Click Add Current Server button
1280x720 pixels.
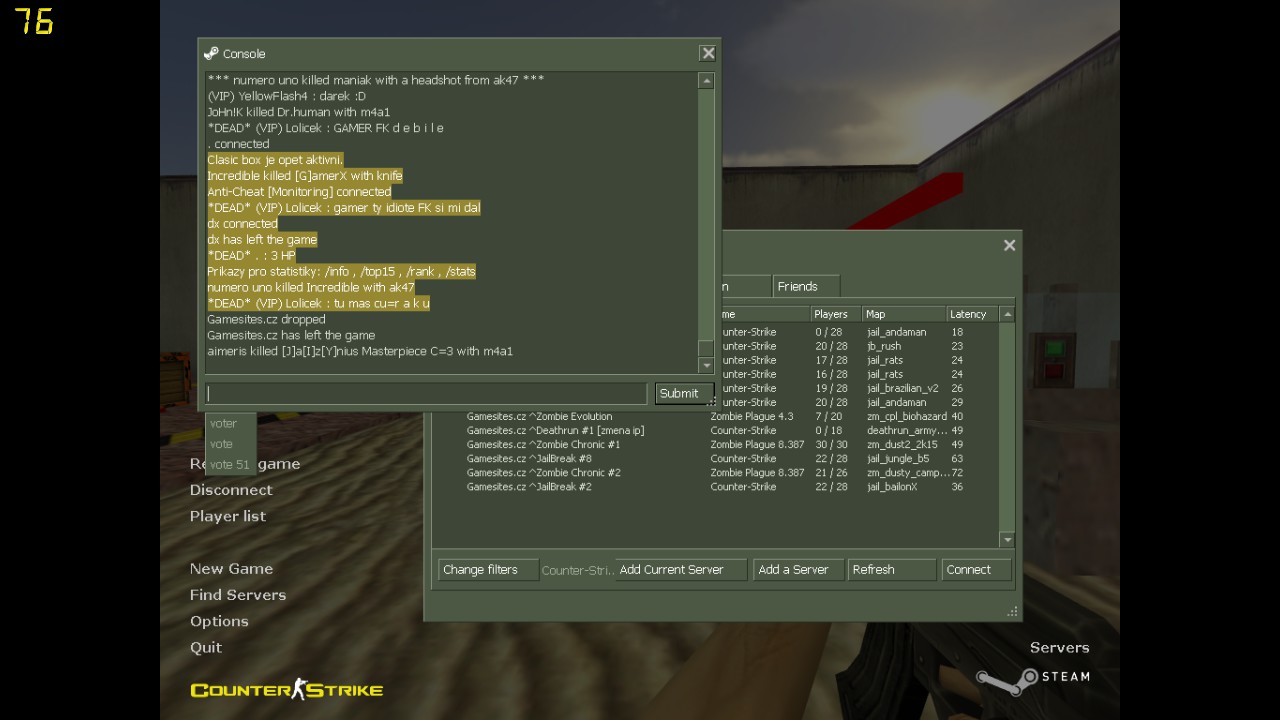(680, 570)
